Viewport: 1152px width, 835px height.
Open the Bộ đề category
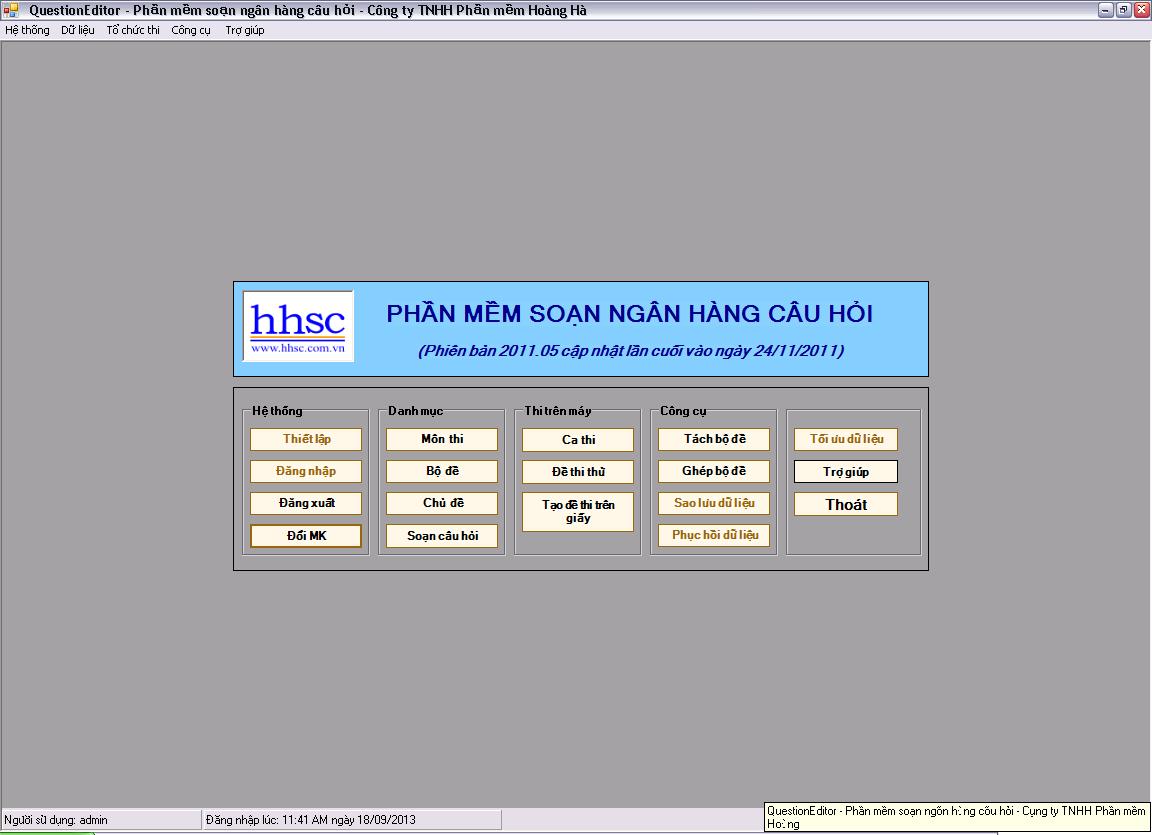[x=442, y=471]
